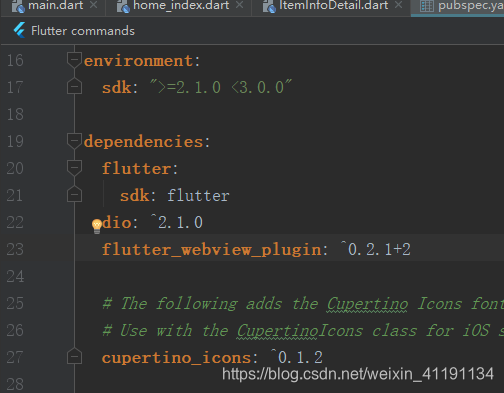Switch to the main.dart tab
504x393 pixels.
point(55,6)
